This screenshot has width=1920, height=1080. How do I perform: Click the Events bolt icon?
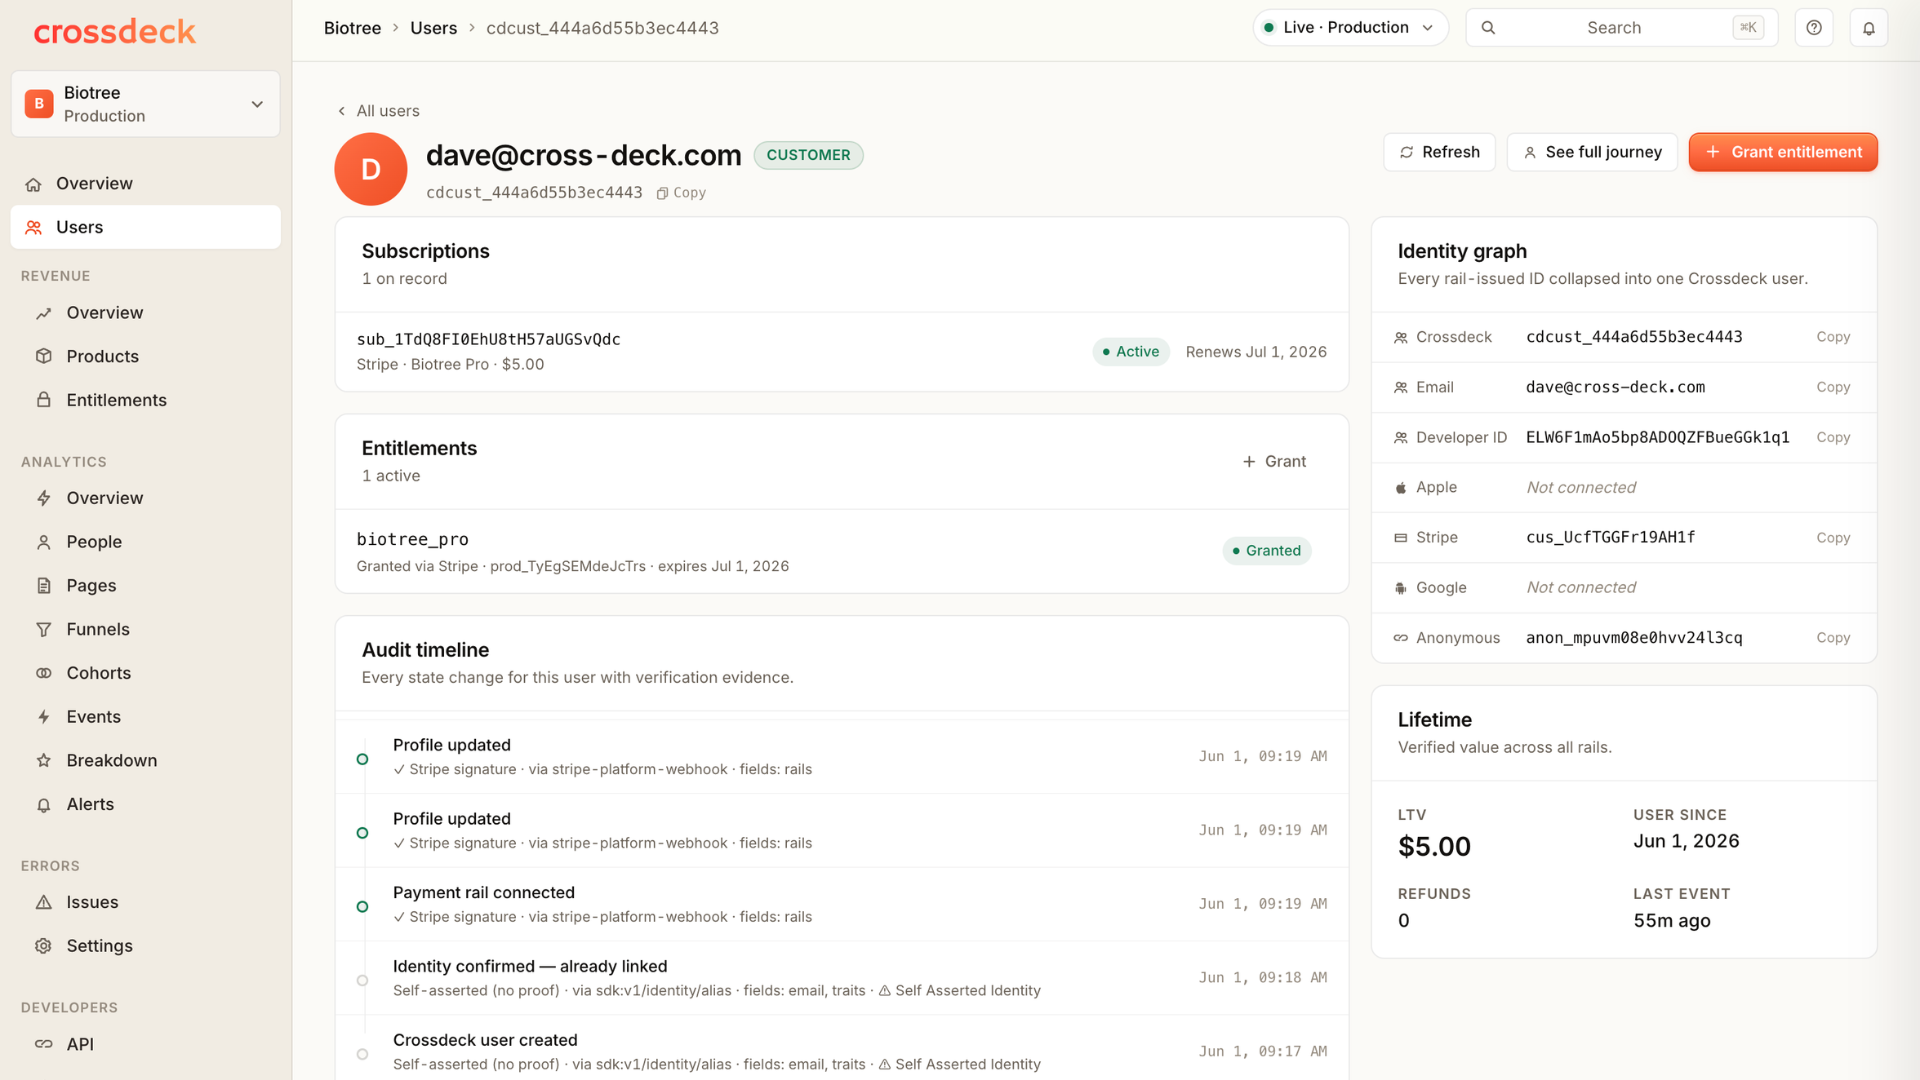pos(44,717)
